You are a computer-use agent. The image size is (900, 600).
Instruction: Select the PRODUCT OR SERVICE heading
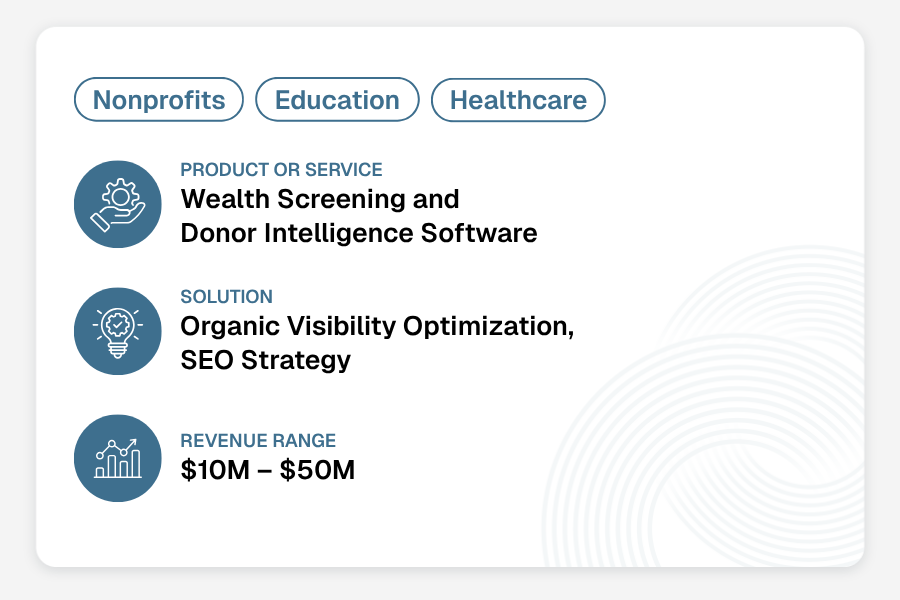(281, 170)
